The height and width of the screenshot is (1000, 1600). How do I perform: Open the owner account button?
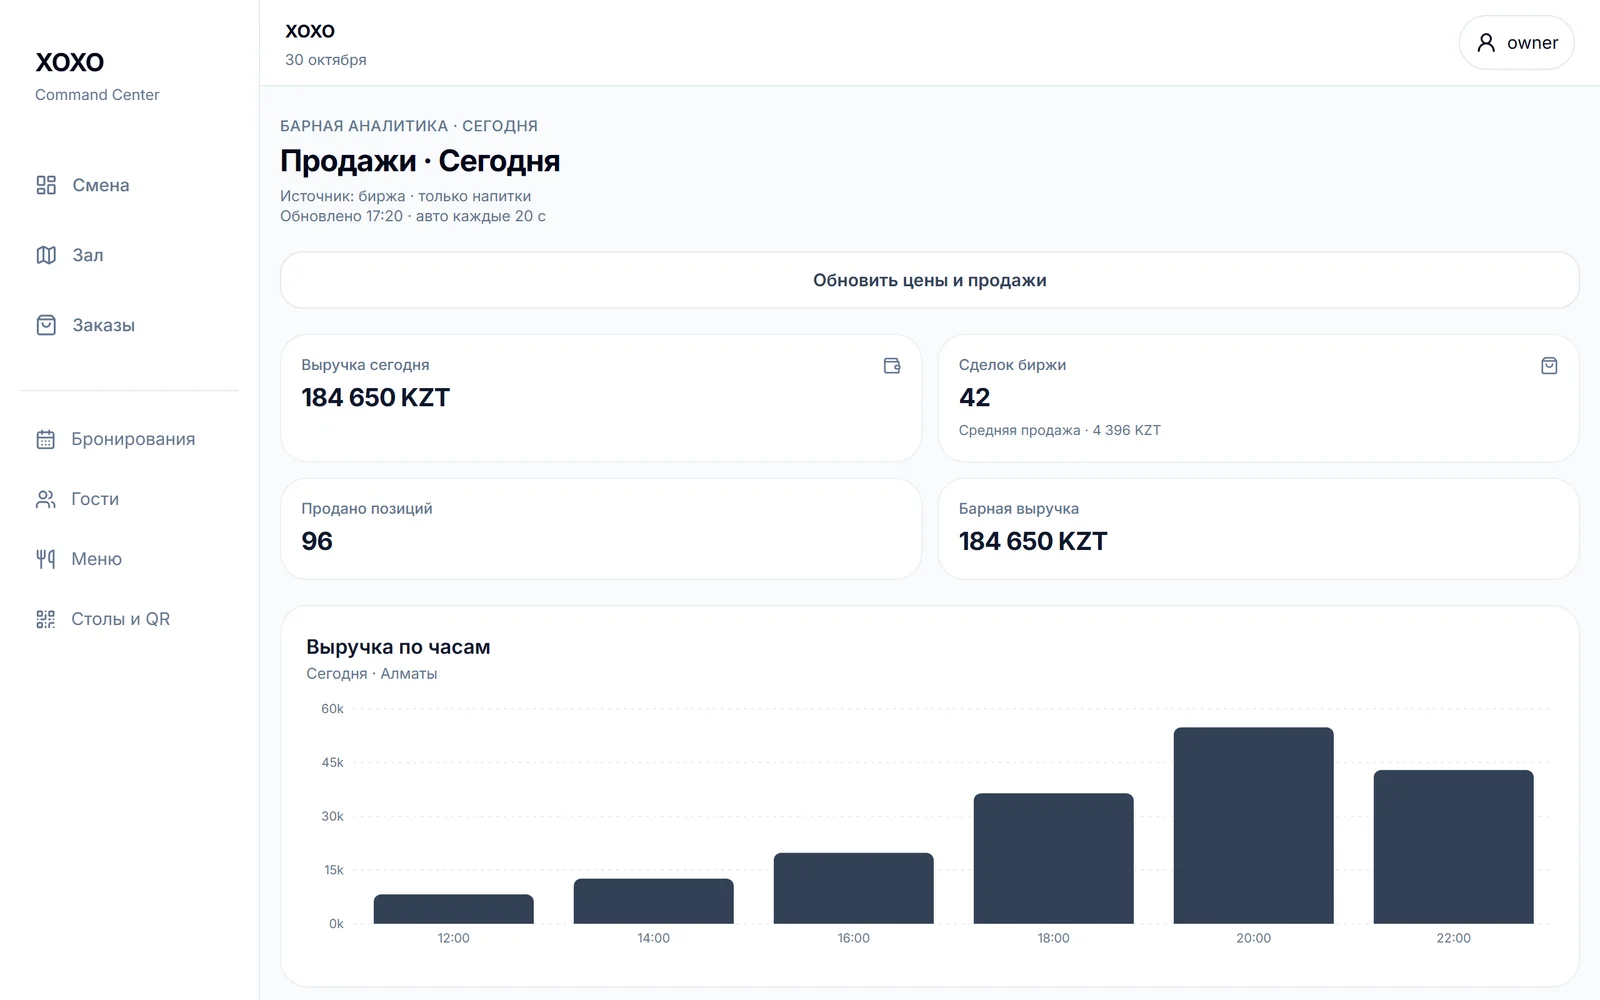[x=1516, y=43]
